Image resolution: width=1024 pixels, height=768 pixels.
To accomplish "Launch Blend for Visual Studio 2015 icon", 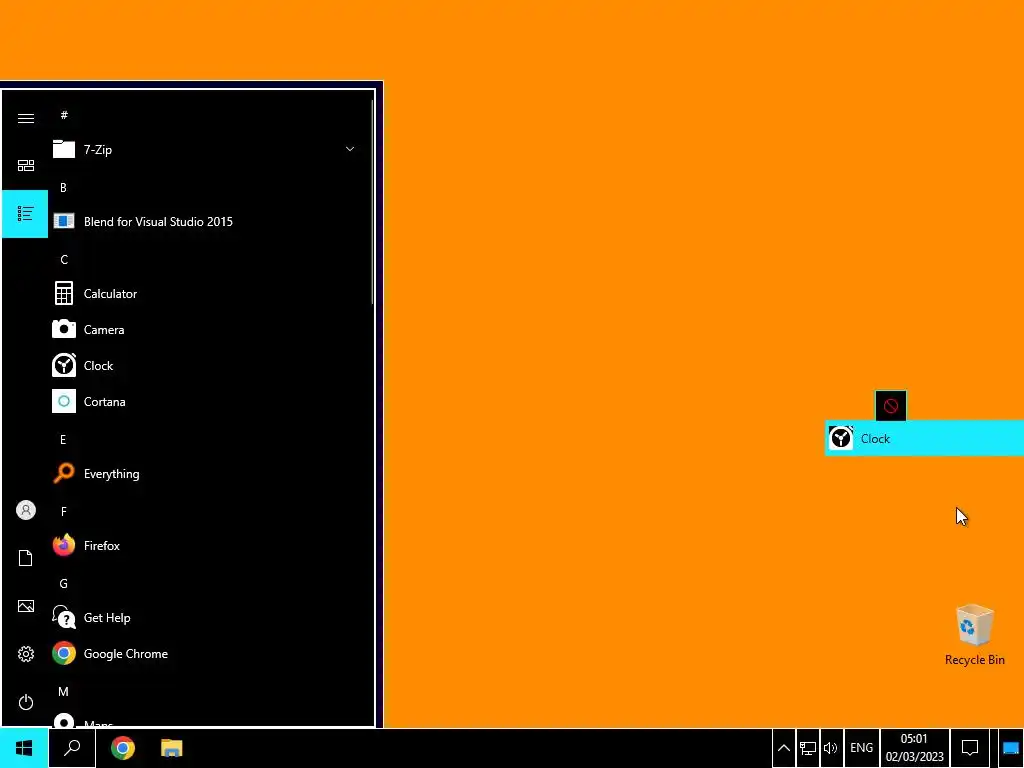I will click(x=63, y=221).
